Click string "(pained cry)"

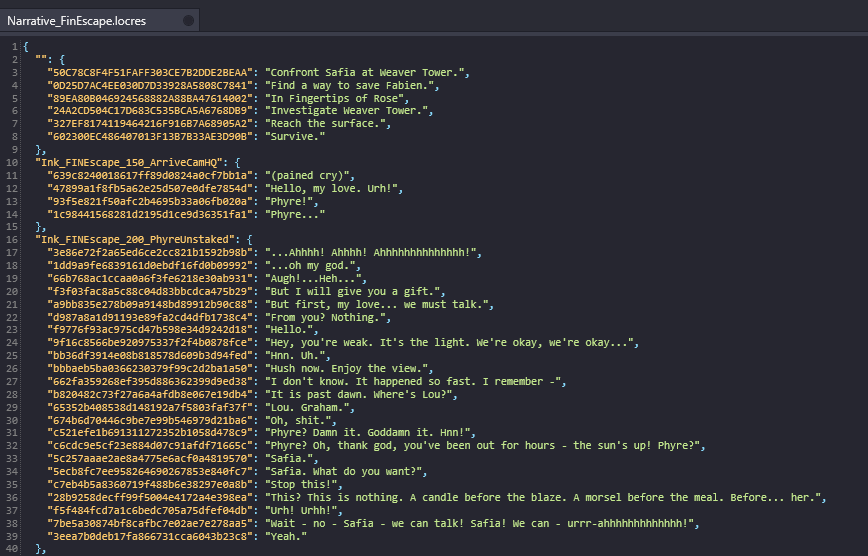pyautogui.click(x=307, y=175)
